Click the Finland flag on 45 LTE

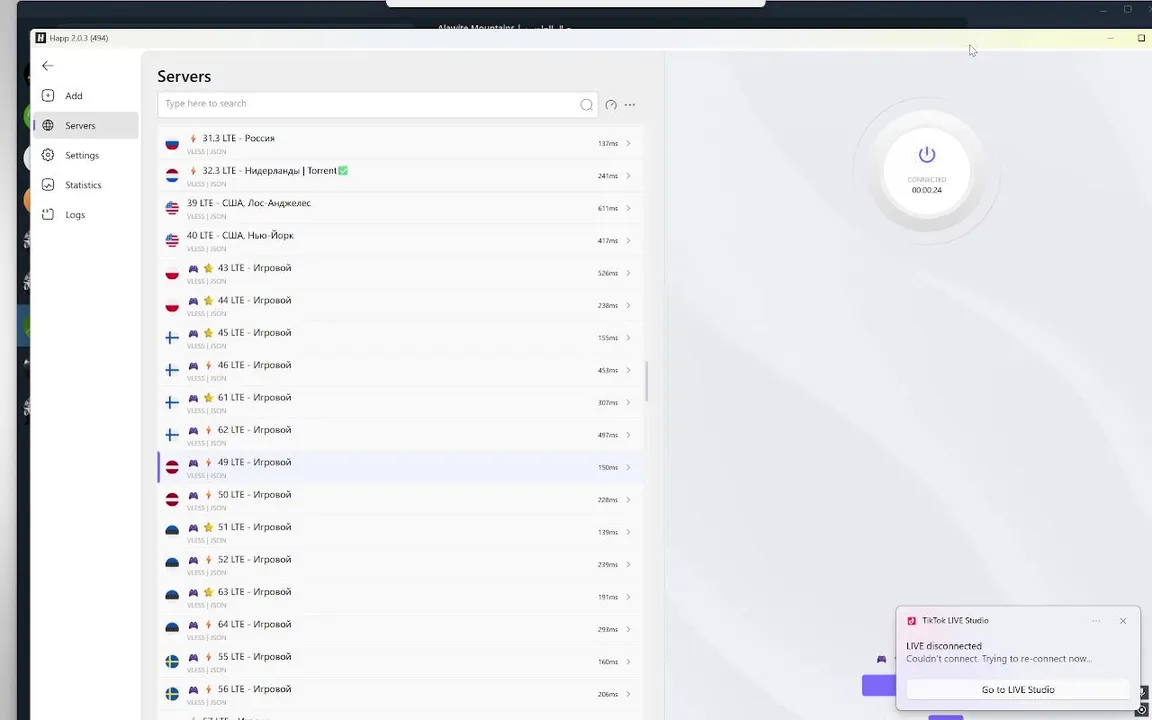(x=172, y=337)
